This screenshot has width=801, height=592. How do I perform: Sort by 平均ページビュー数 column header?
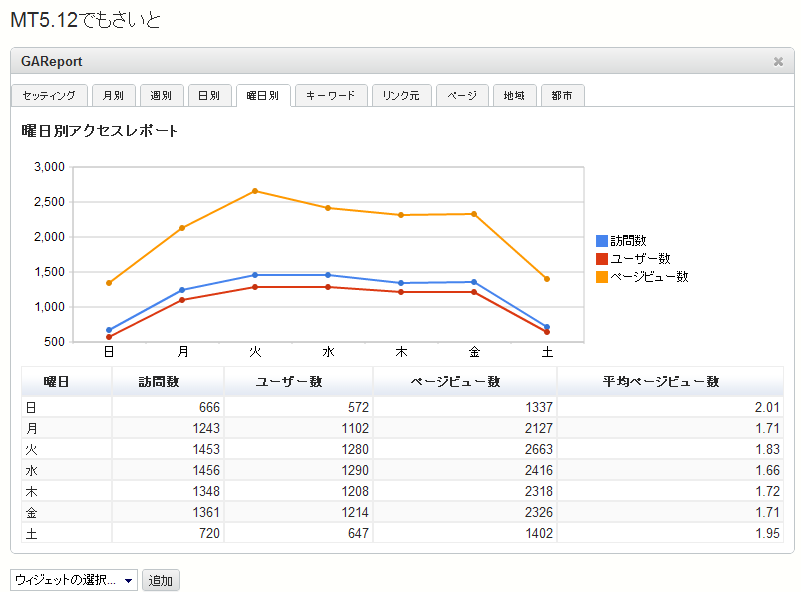pos(669,382)
